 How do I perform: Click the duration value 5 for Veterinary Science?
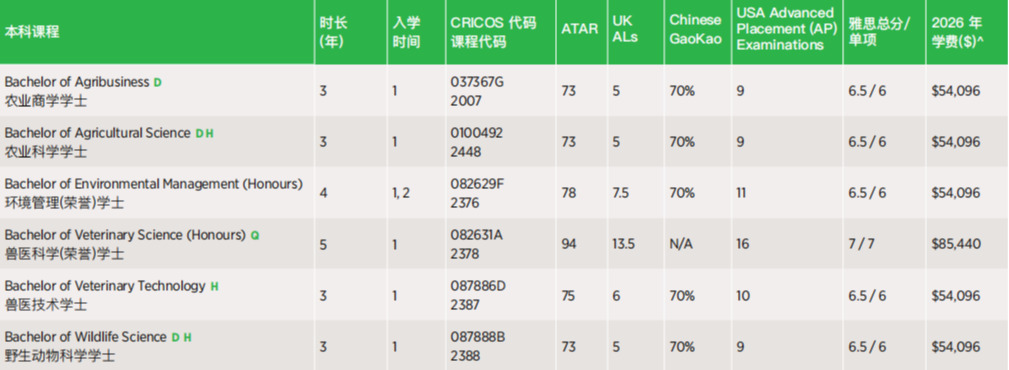pos(324,245)
